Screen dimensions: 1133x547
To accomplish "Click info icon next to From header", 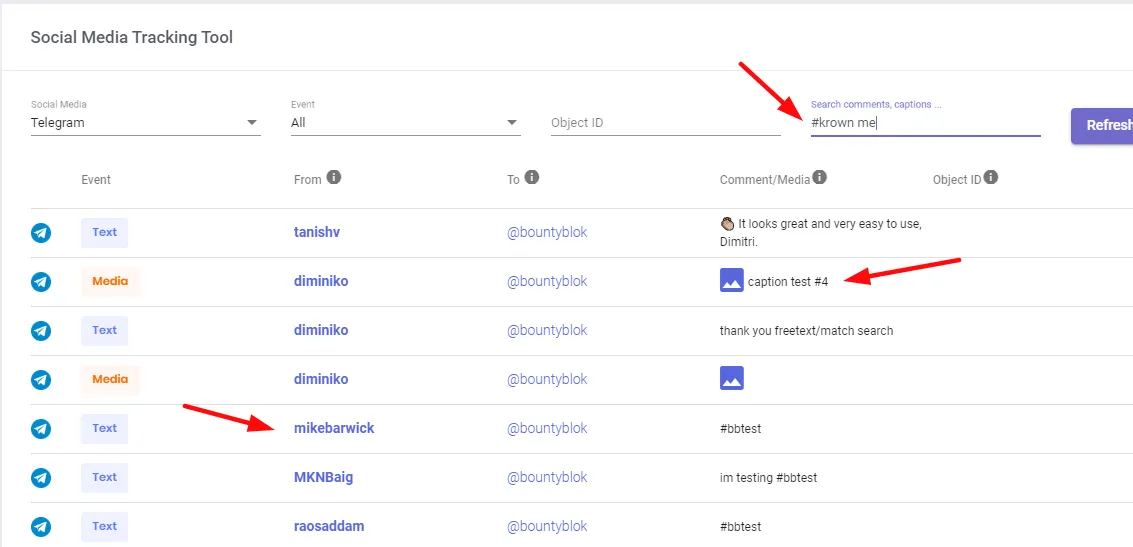I will 333,177.
